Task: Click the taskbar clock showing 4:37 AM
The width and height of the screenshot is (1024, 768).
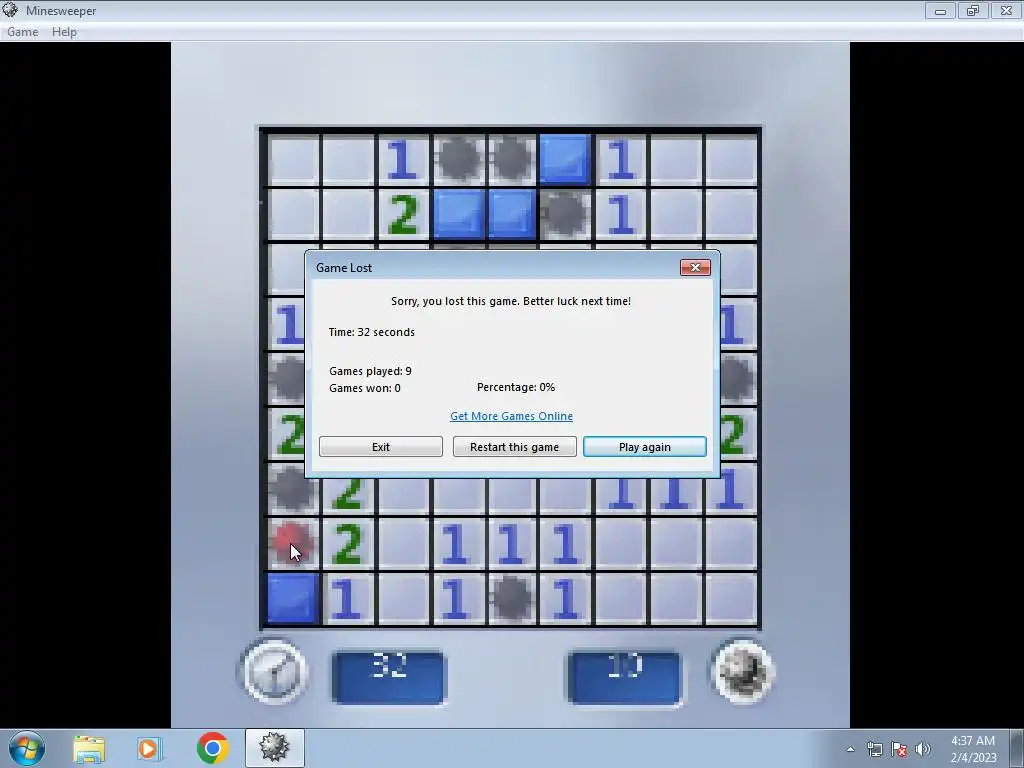Action: click(x=973, y=749)
